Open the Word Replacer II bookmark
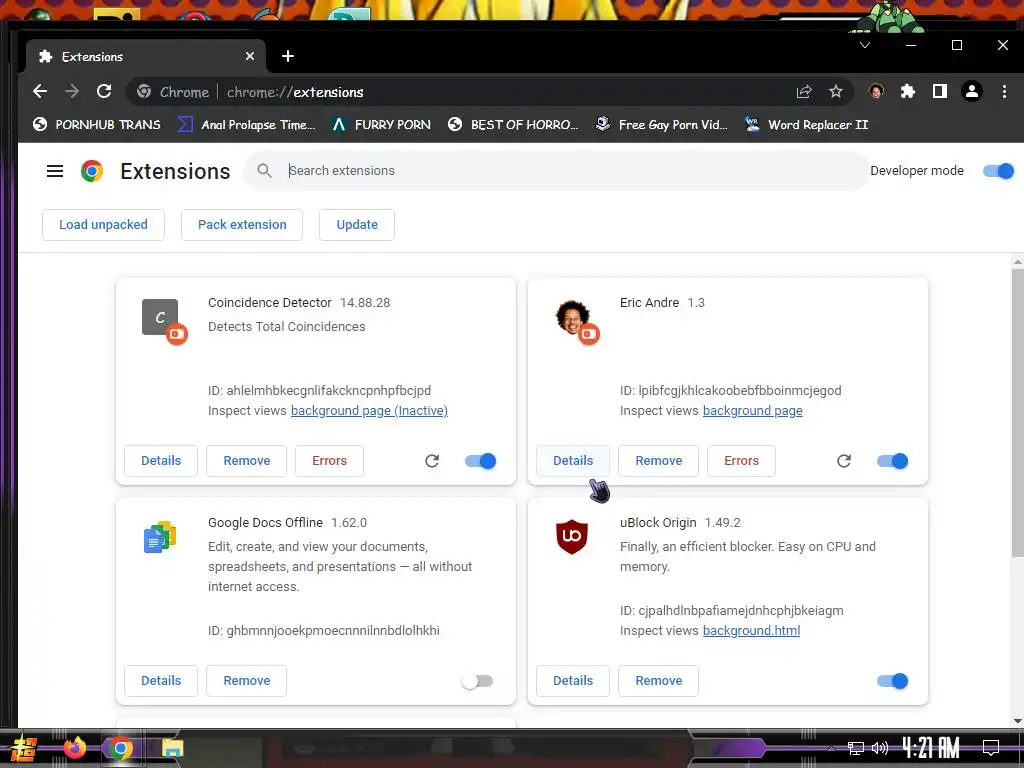 [807, 124]
